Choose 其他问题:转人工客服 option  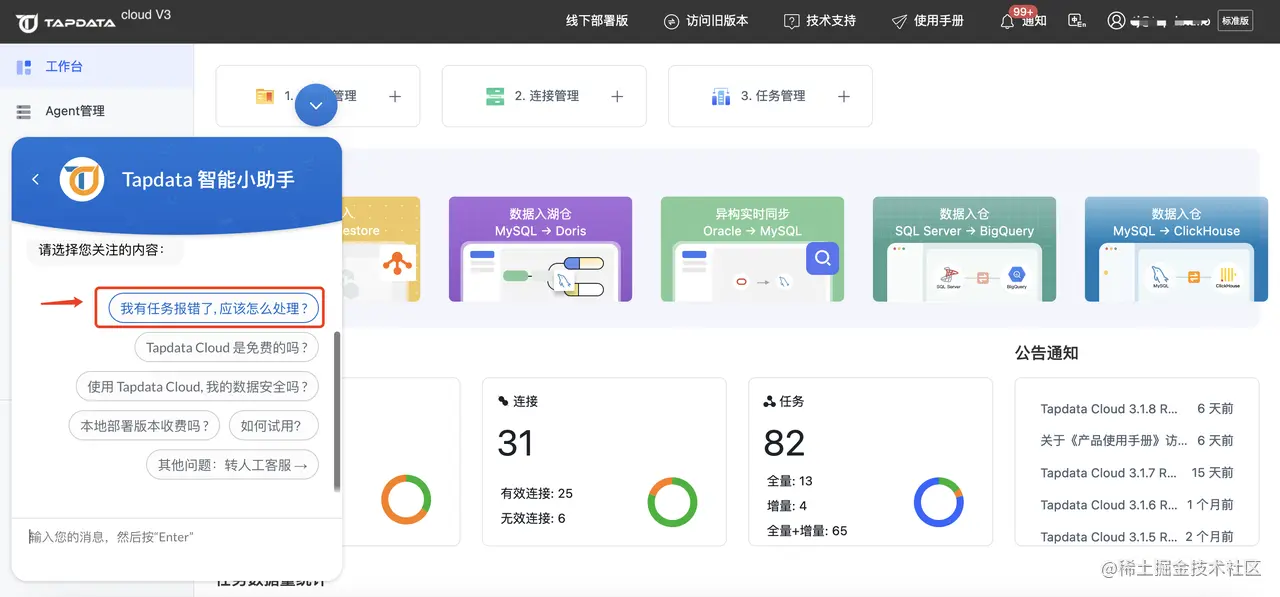(233, 465)
